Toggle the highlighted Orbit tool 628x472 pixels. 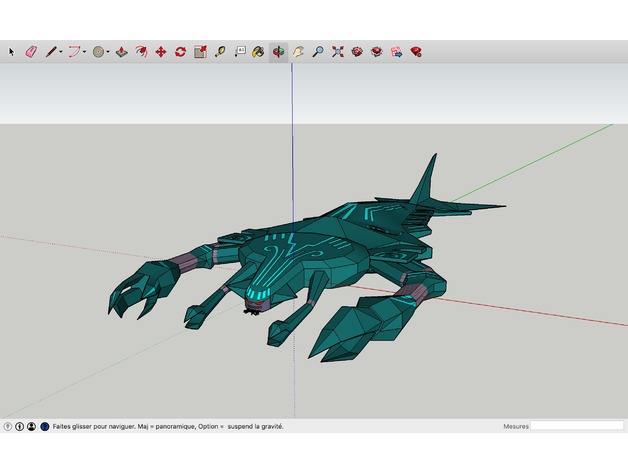coord(278,51)
